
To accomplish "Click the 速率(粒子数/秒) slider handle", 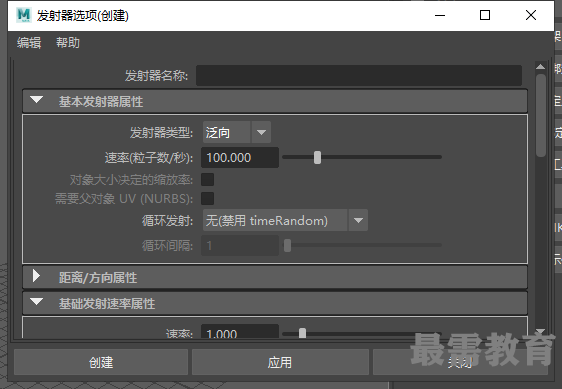I will pyautogui.click(x=317, y=157).
